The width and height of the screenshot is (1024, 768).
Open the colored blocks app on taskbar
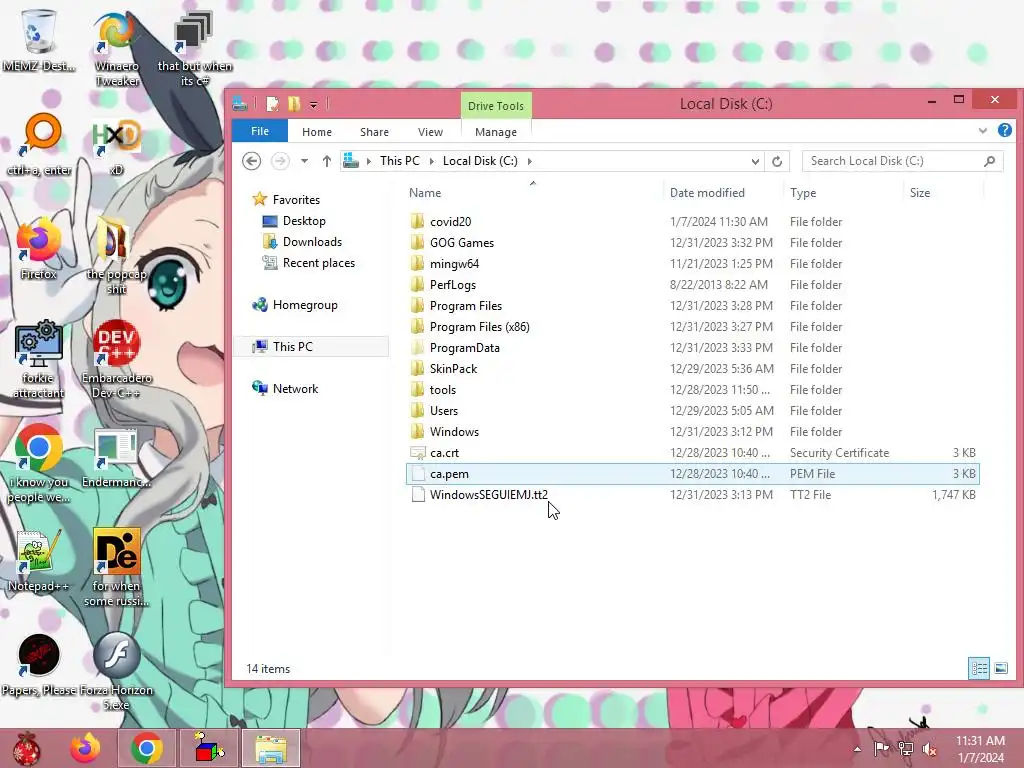point(208,748)
